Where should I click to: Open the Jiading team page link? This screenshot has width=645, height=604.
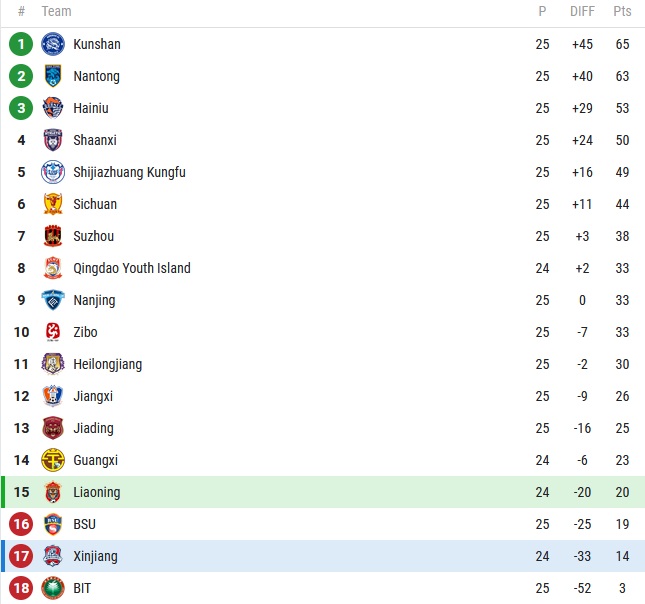point(93,428)
